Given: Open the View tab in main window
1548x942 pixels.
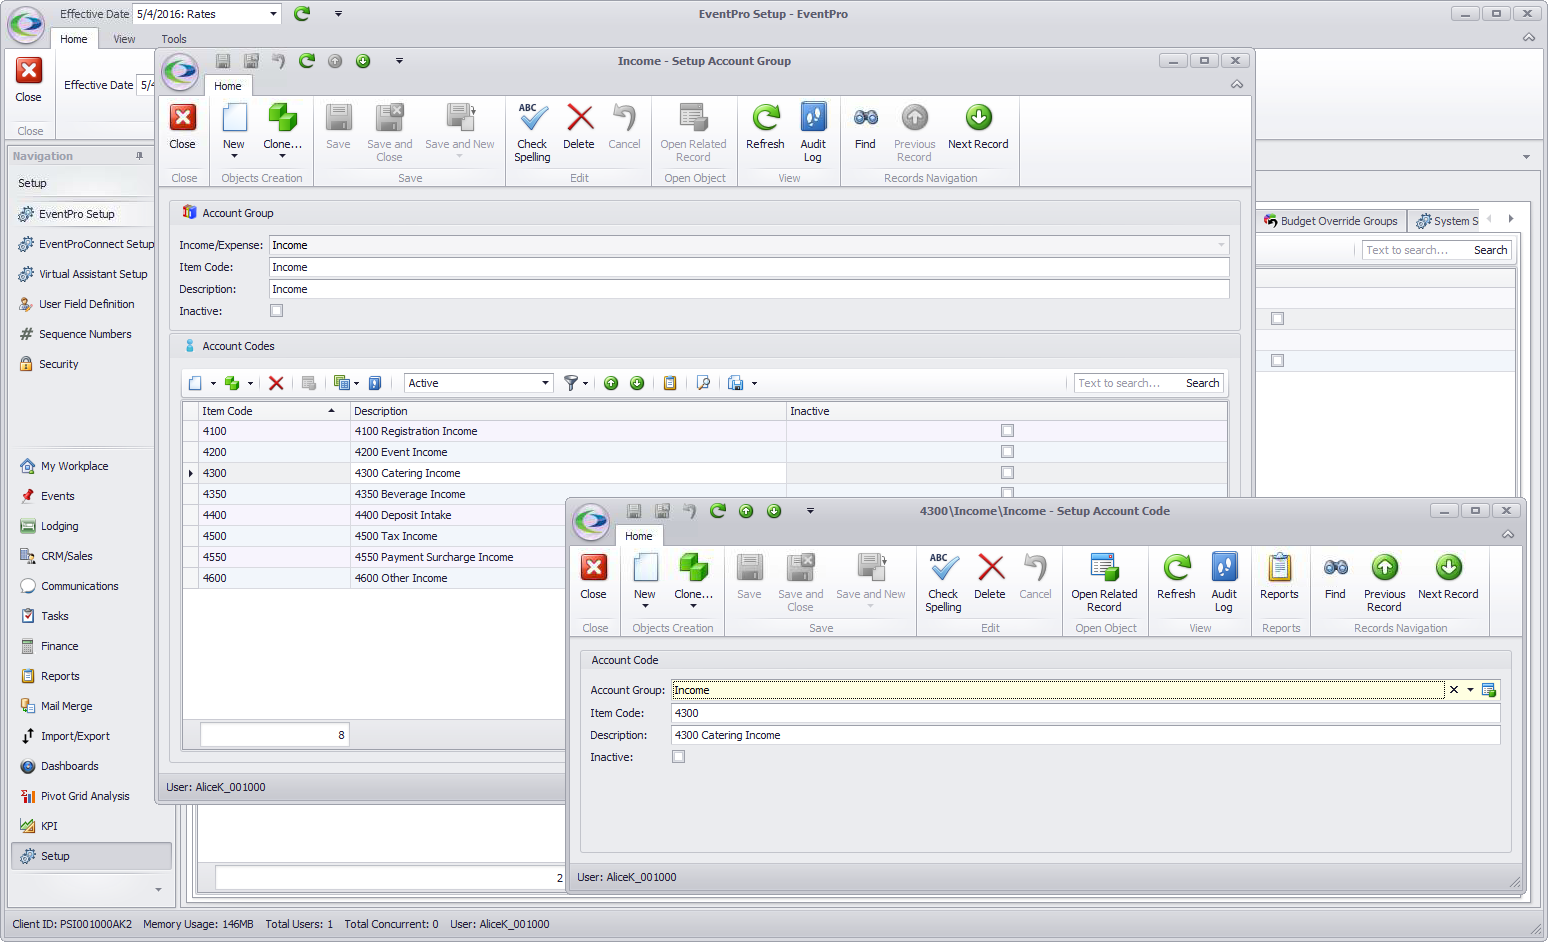Looking at the screenshot, I should click(x=124, y=39).
